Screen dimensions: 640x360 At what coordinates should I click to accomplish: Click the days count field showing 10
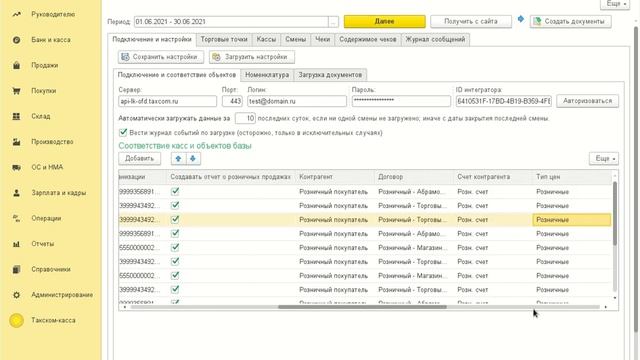245,118
